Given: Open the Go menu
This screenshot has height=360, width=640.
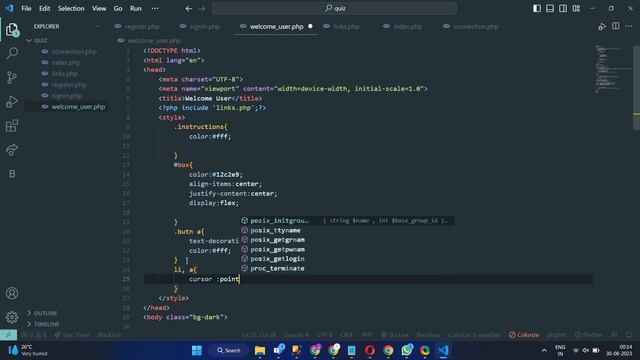Looking at the screenshot, I should (x=118, y=8).
